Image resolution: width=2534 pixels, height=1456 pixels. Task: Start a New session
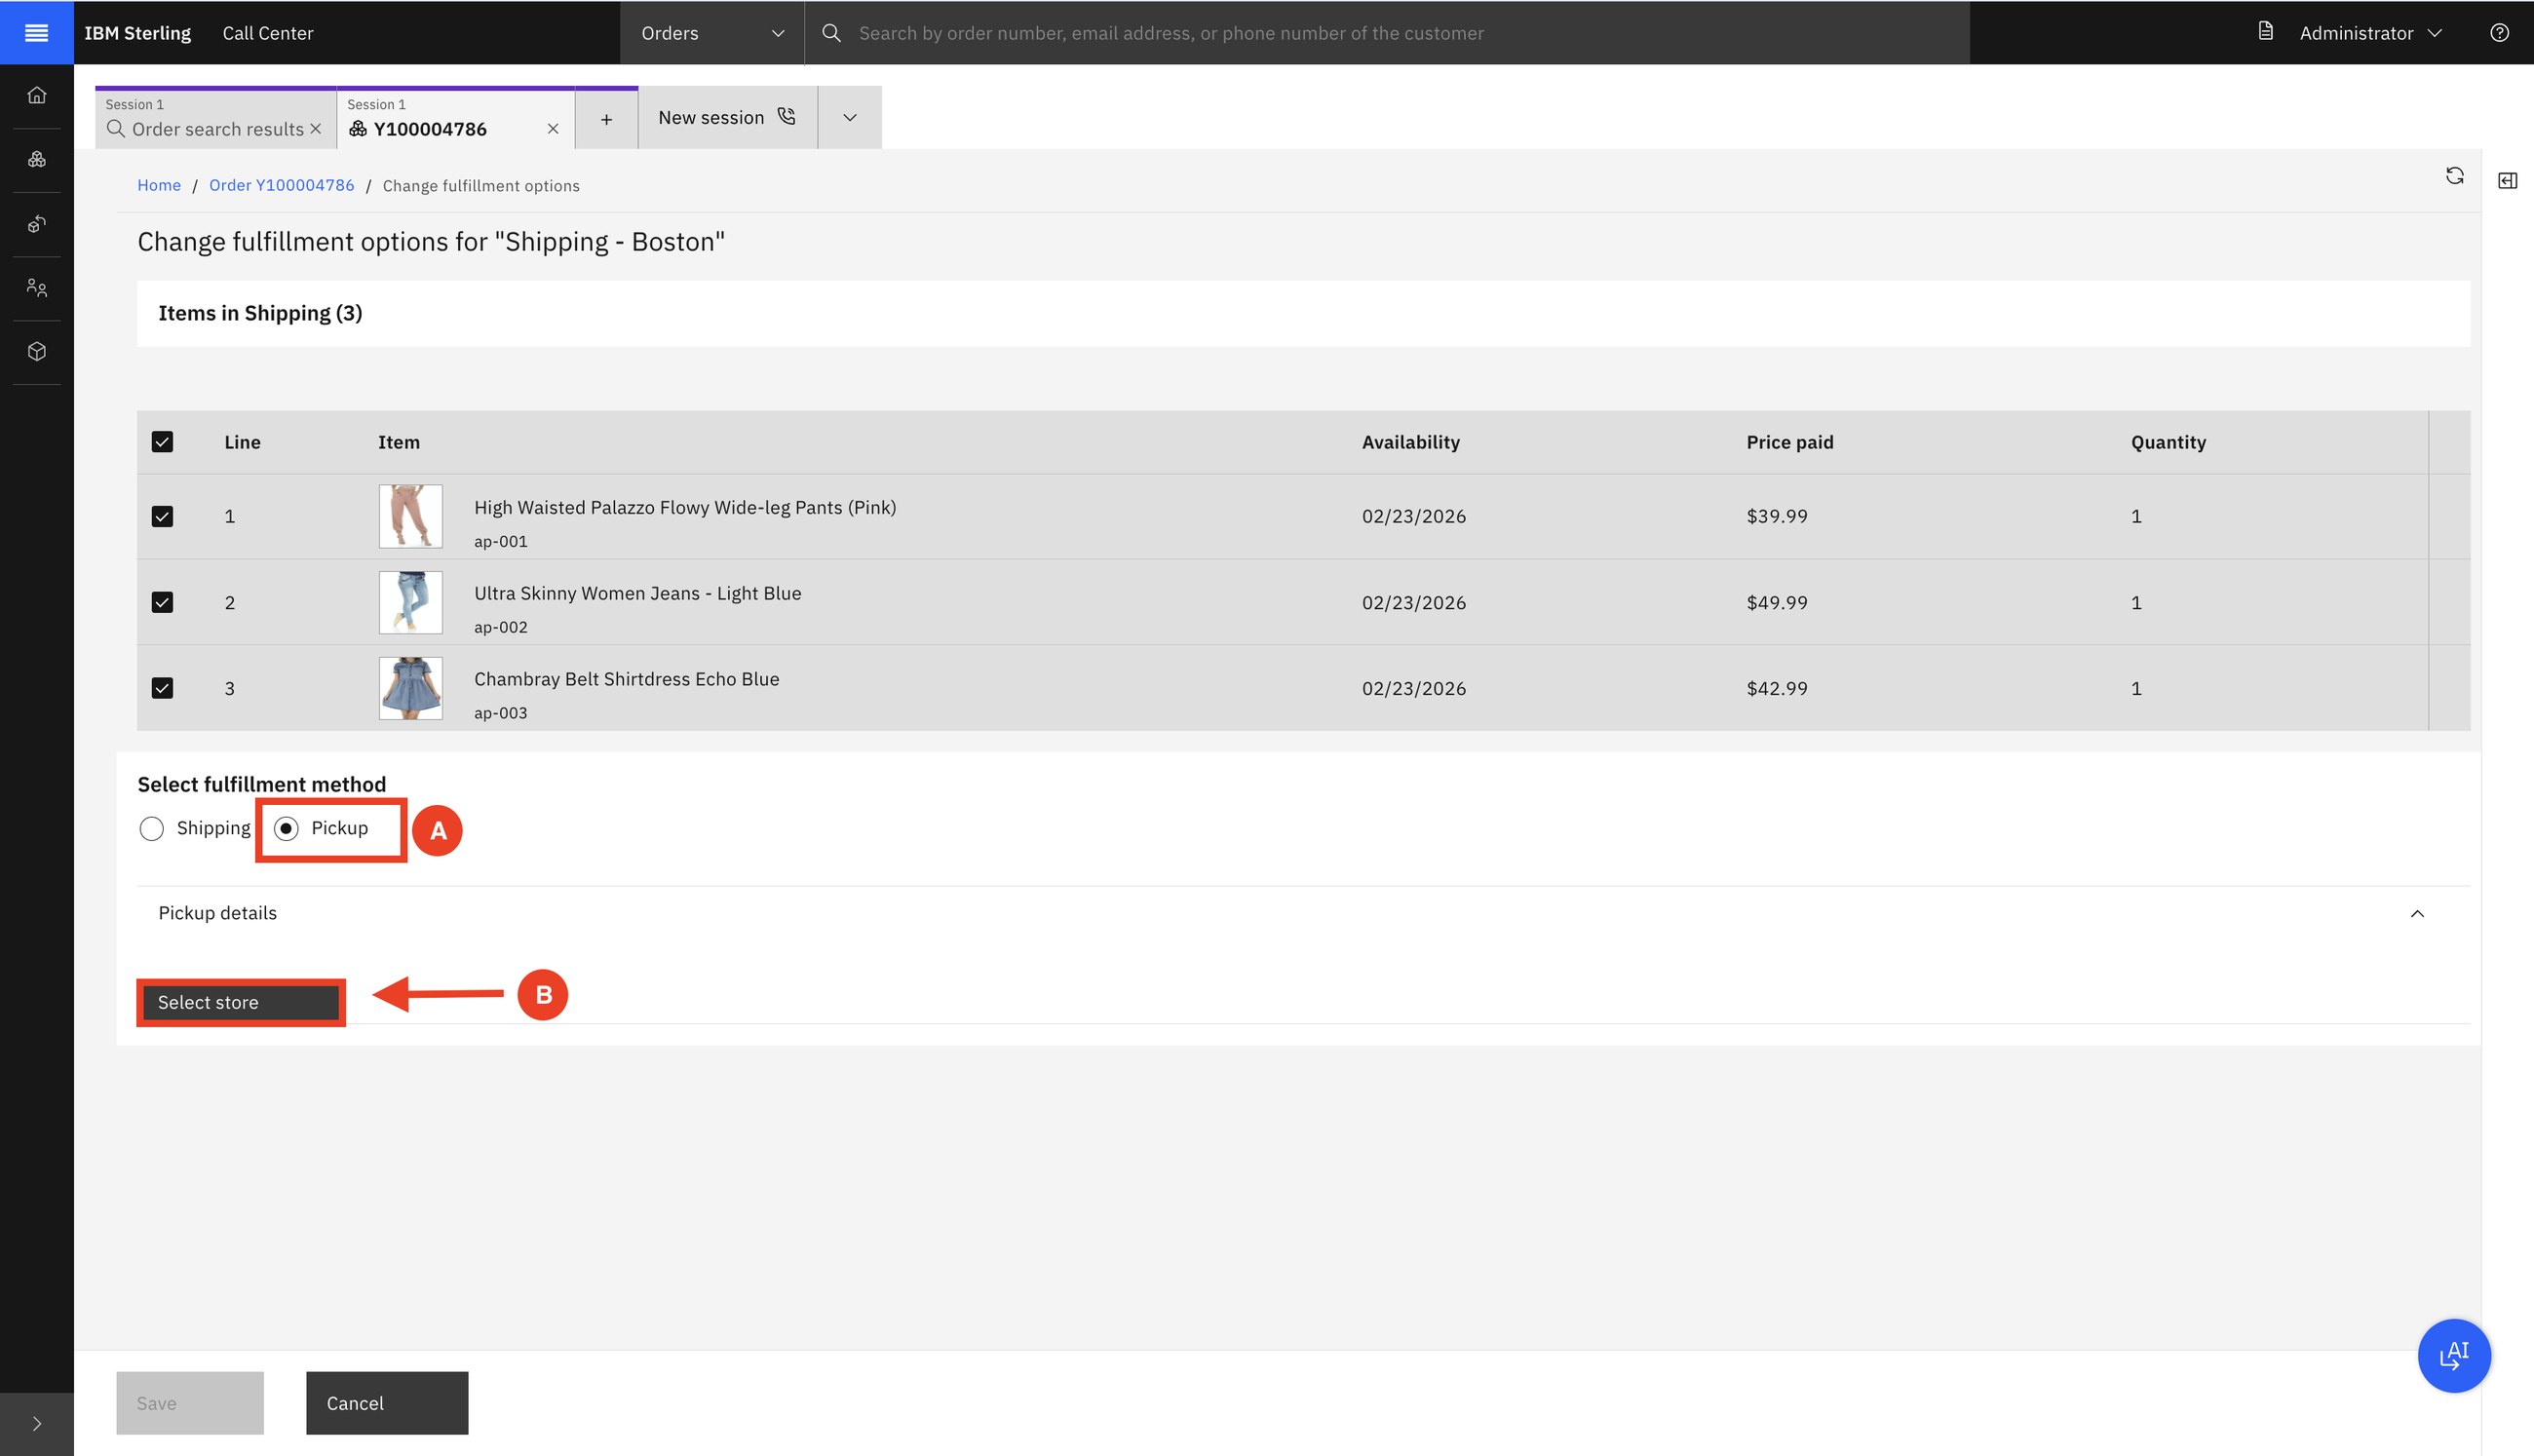point(727,118)
